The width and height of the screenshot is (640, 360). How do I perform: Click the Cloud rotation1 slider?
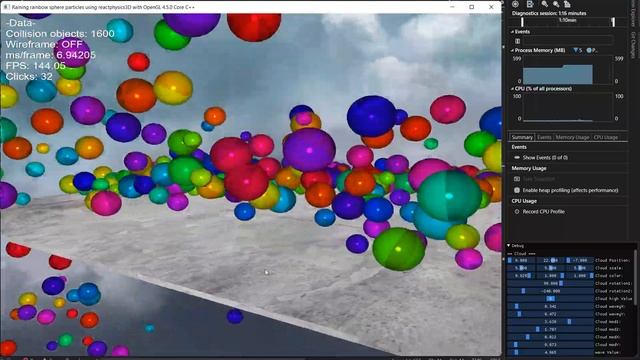(x=550, y=283)
